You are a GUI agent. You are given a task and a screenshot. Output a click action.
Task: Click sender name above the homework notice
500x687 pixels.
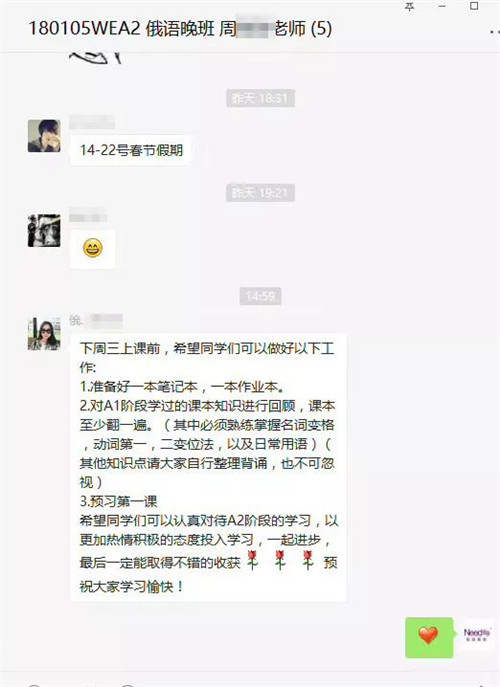pos(96,321)
